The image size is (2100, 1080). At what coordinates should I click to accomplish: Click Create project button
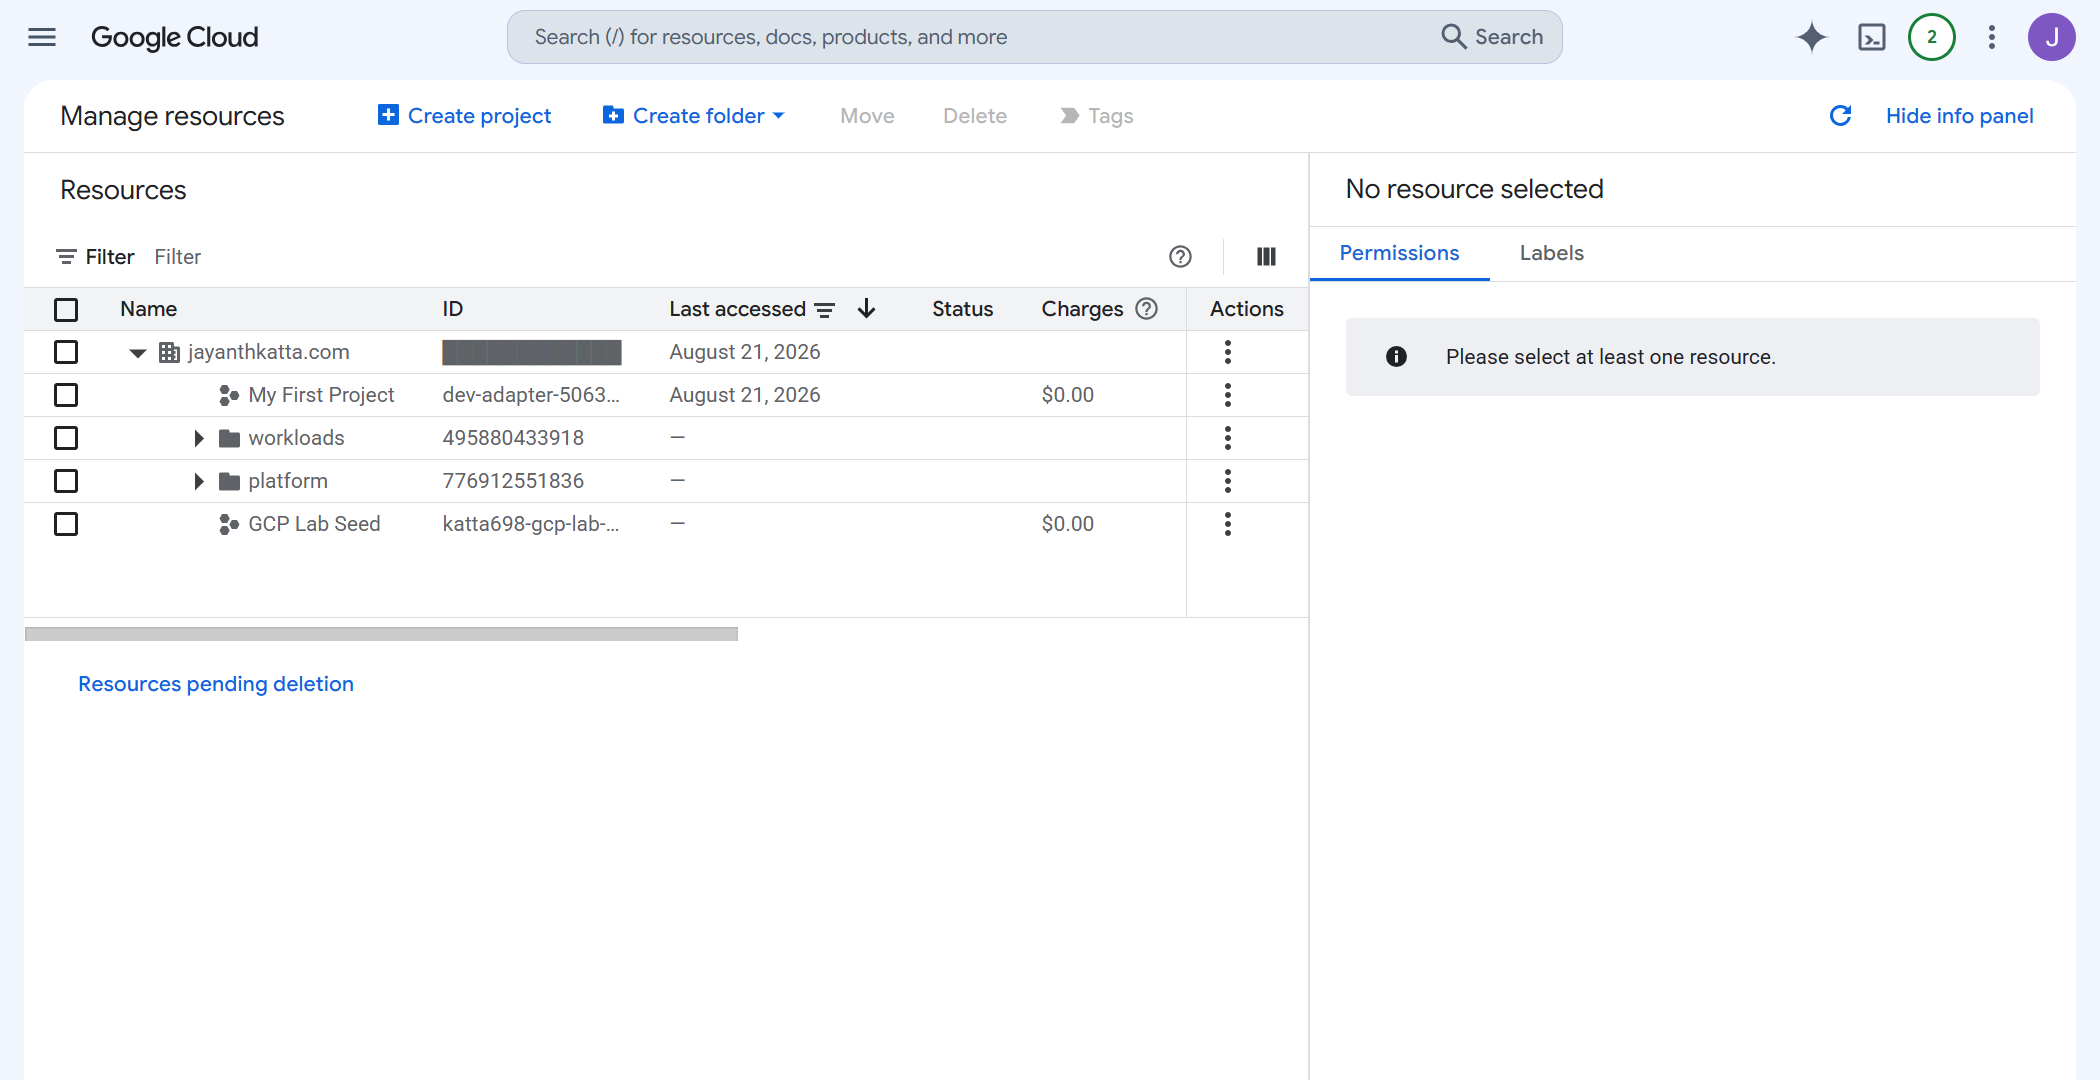click(464, 116)
